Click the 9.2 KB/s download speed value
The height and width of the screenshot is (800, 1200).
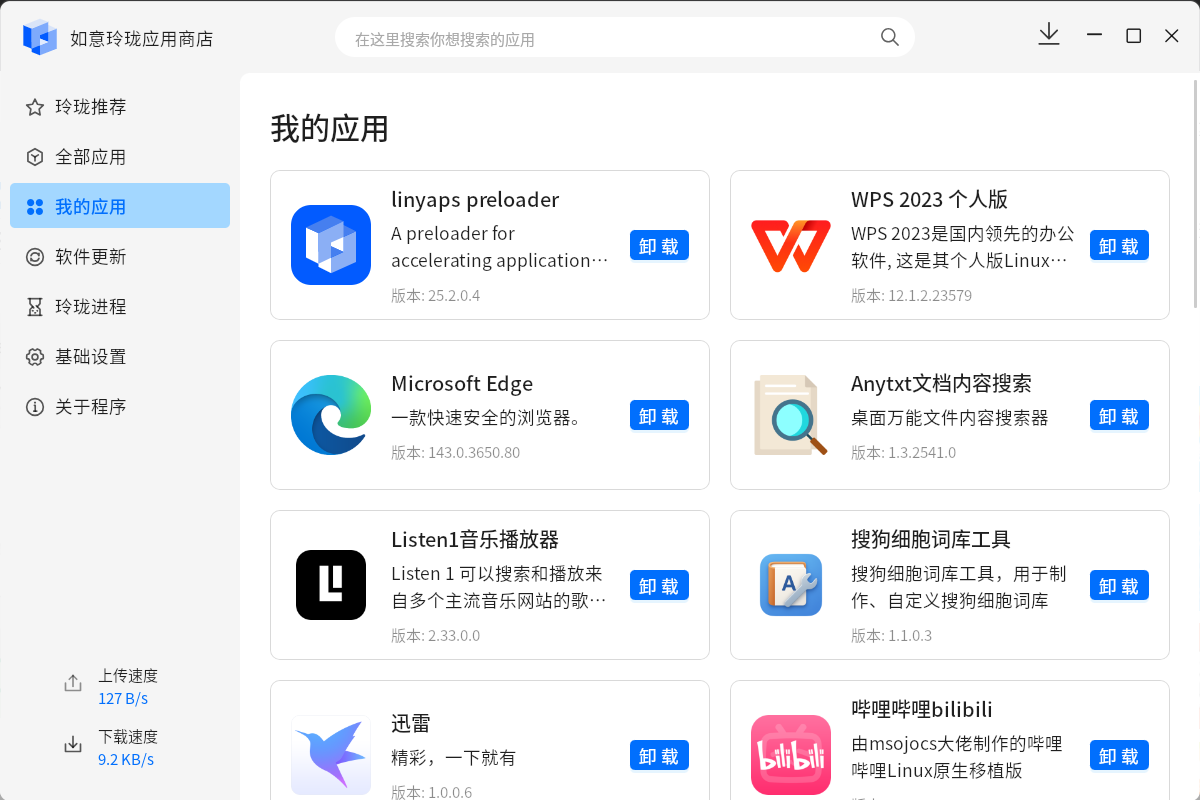[126, 759]
